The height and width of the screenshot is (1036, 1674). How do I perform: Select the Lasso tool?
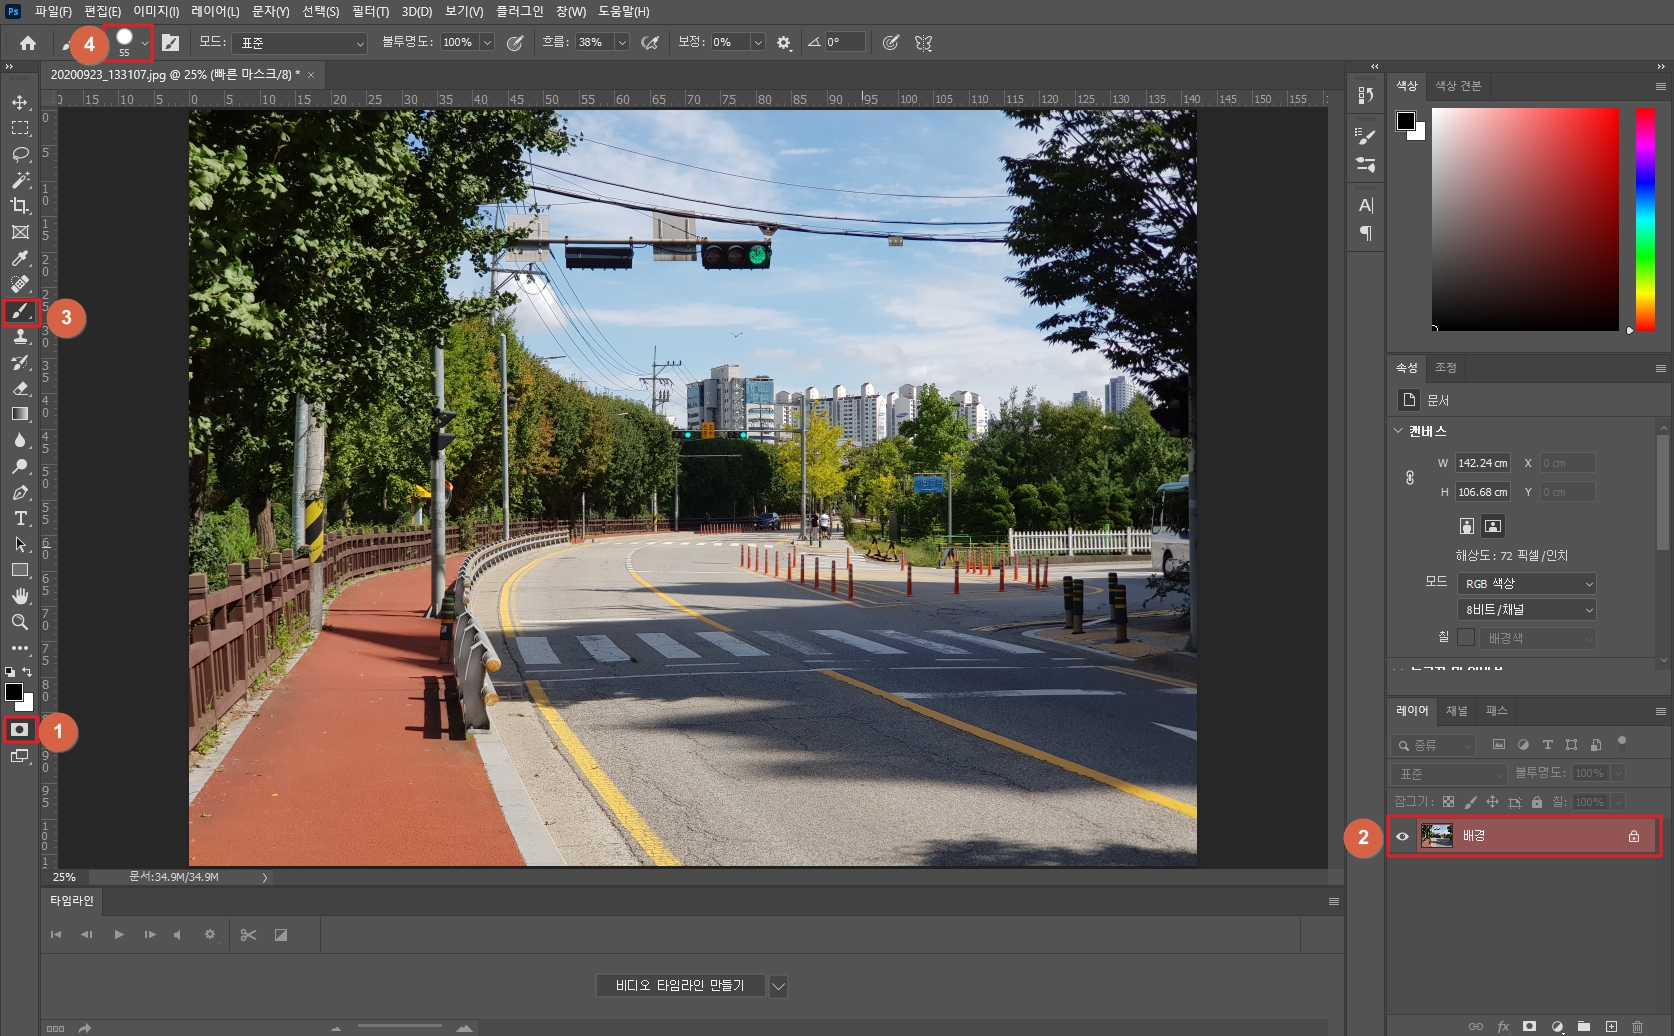tap(20, 154)
